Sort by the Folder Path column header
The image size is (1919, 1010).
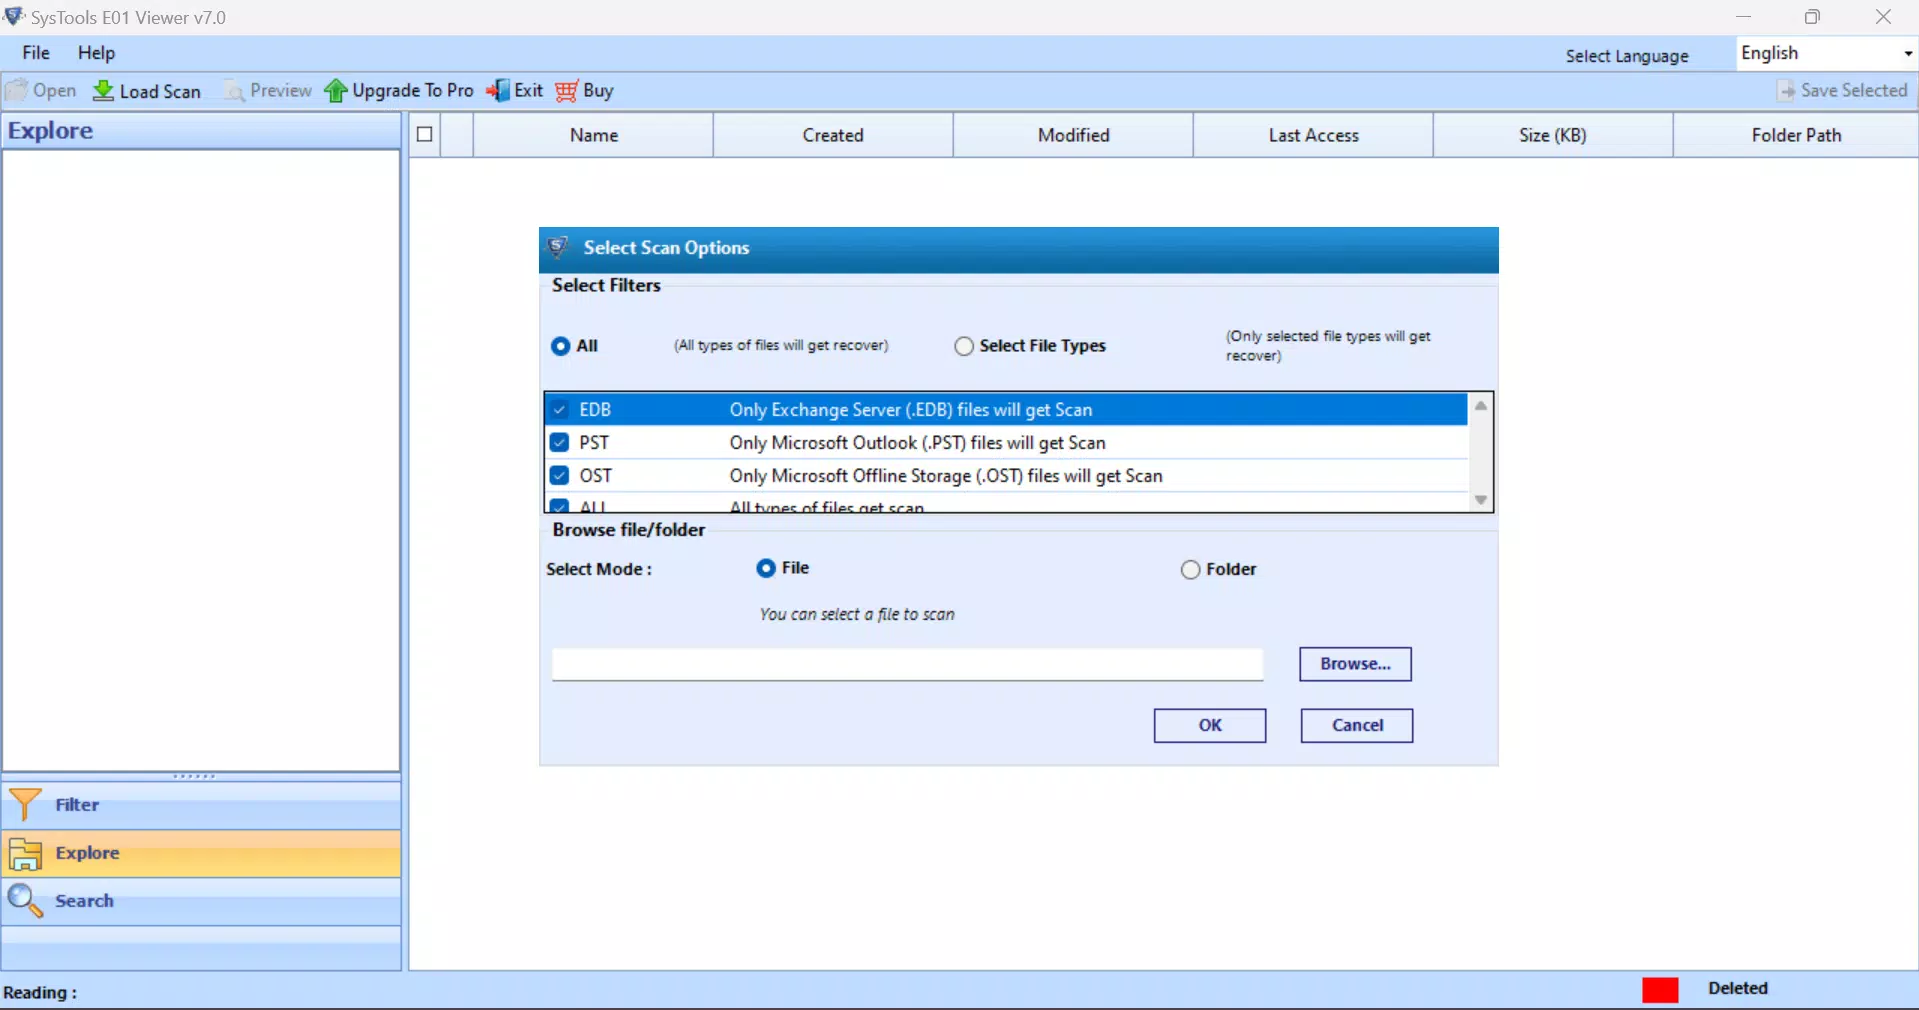[x=1796, y=135]
